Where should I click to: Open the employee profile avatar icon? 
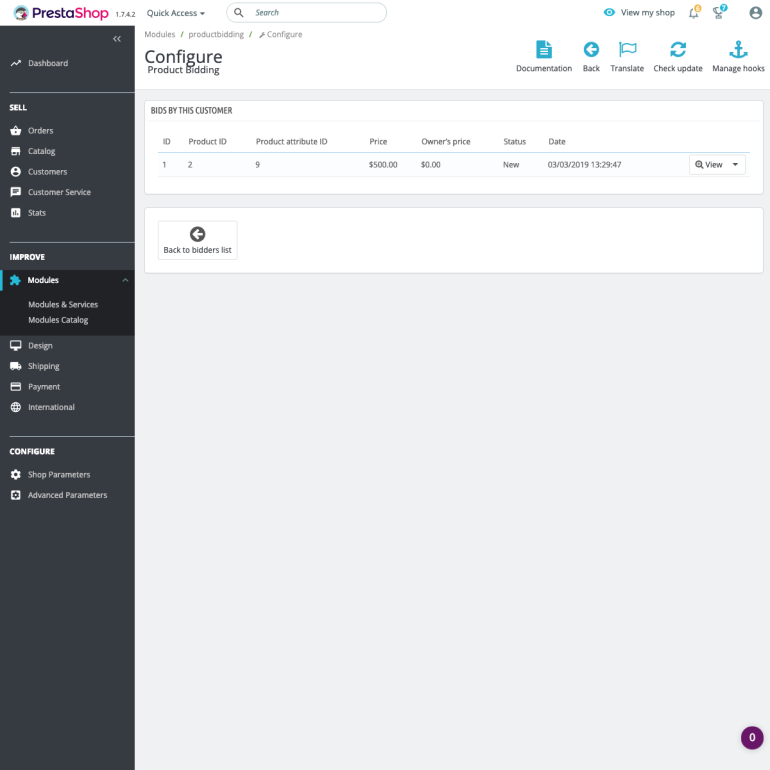pyautogui.click(x=755, y=13)
